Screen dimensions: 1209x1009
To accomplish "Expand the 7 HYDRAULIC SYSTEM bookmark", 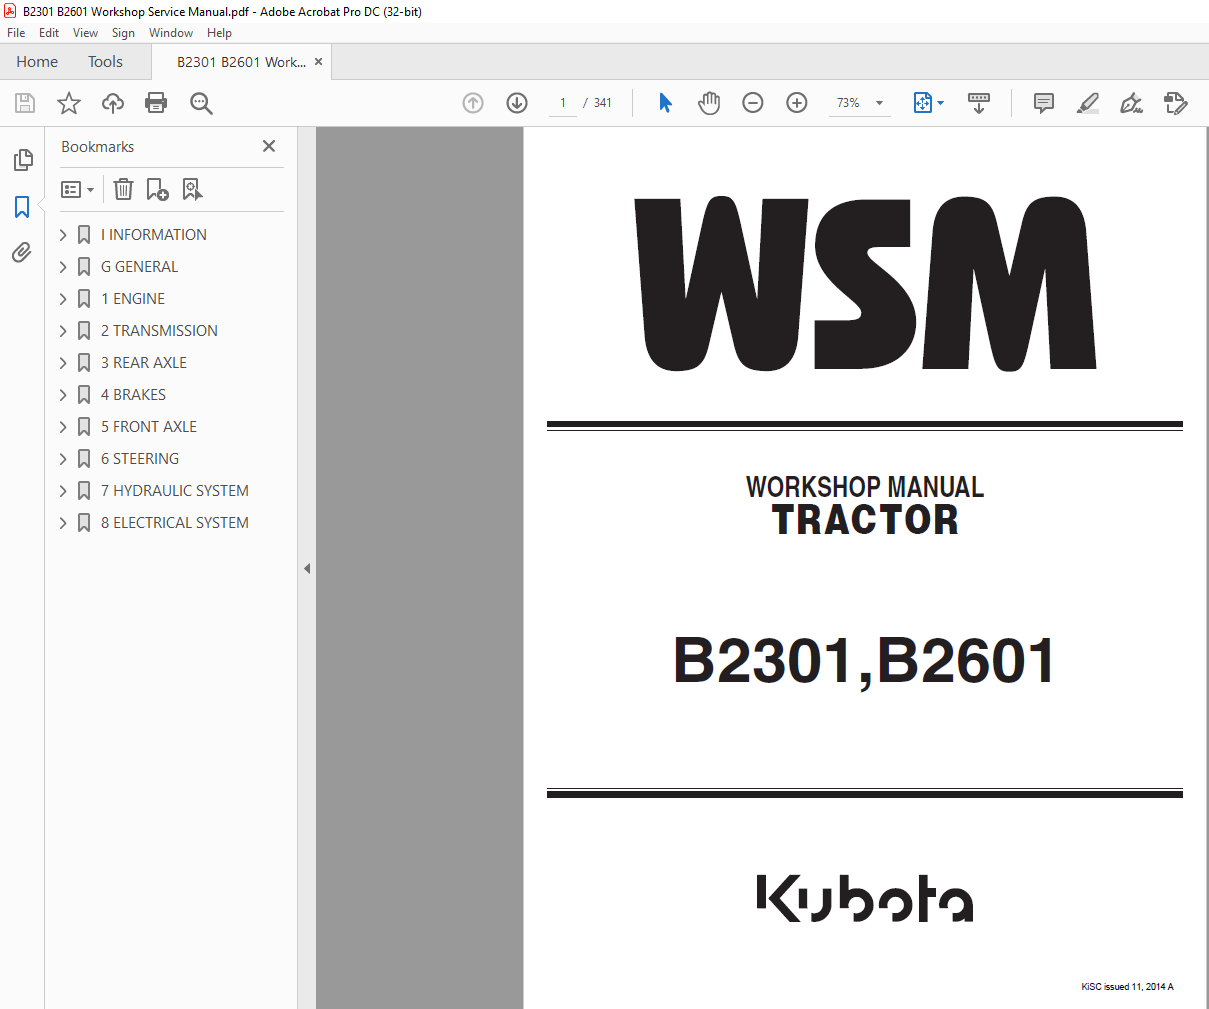I will (63, 491).
